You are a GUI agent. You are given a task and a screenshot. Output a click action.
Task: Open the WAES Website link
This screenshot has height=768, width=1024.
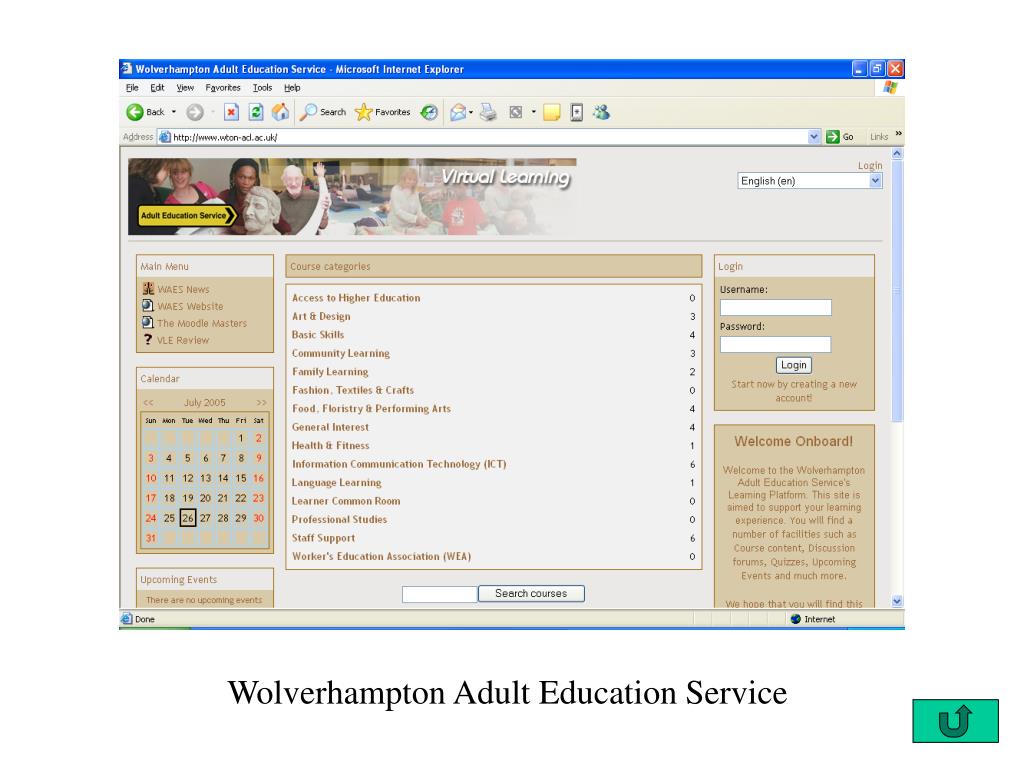pos(190,306)
